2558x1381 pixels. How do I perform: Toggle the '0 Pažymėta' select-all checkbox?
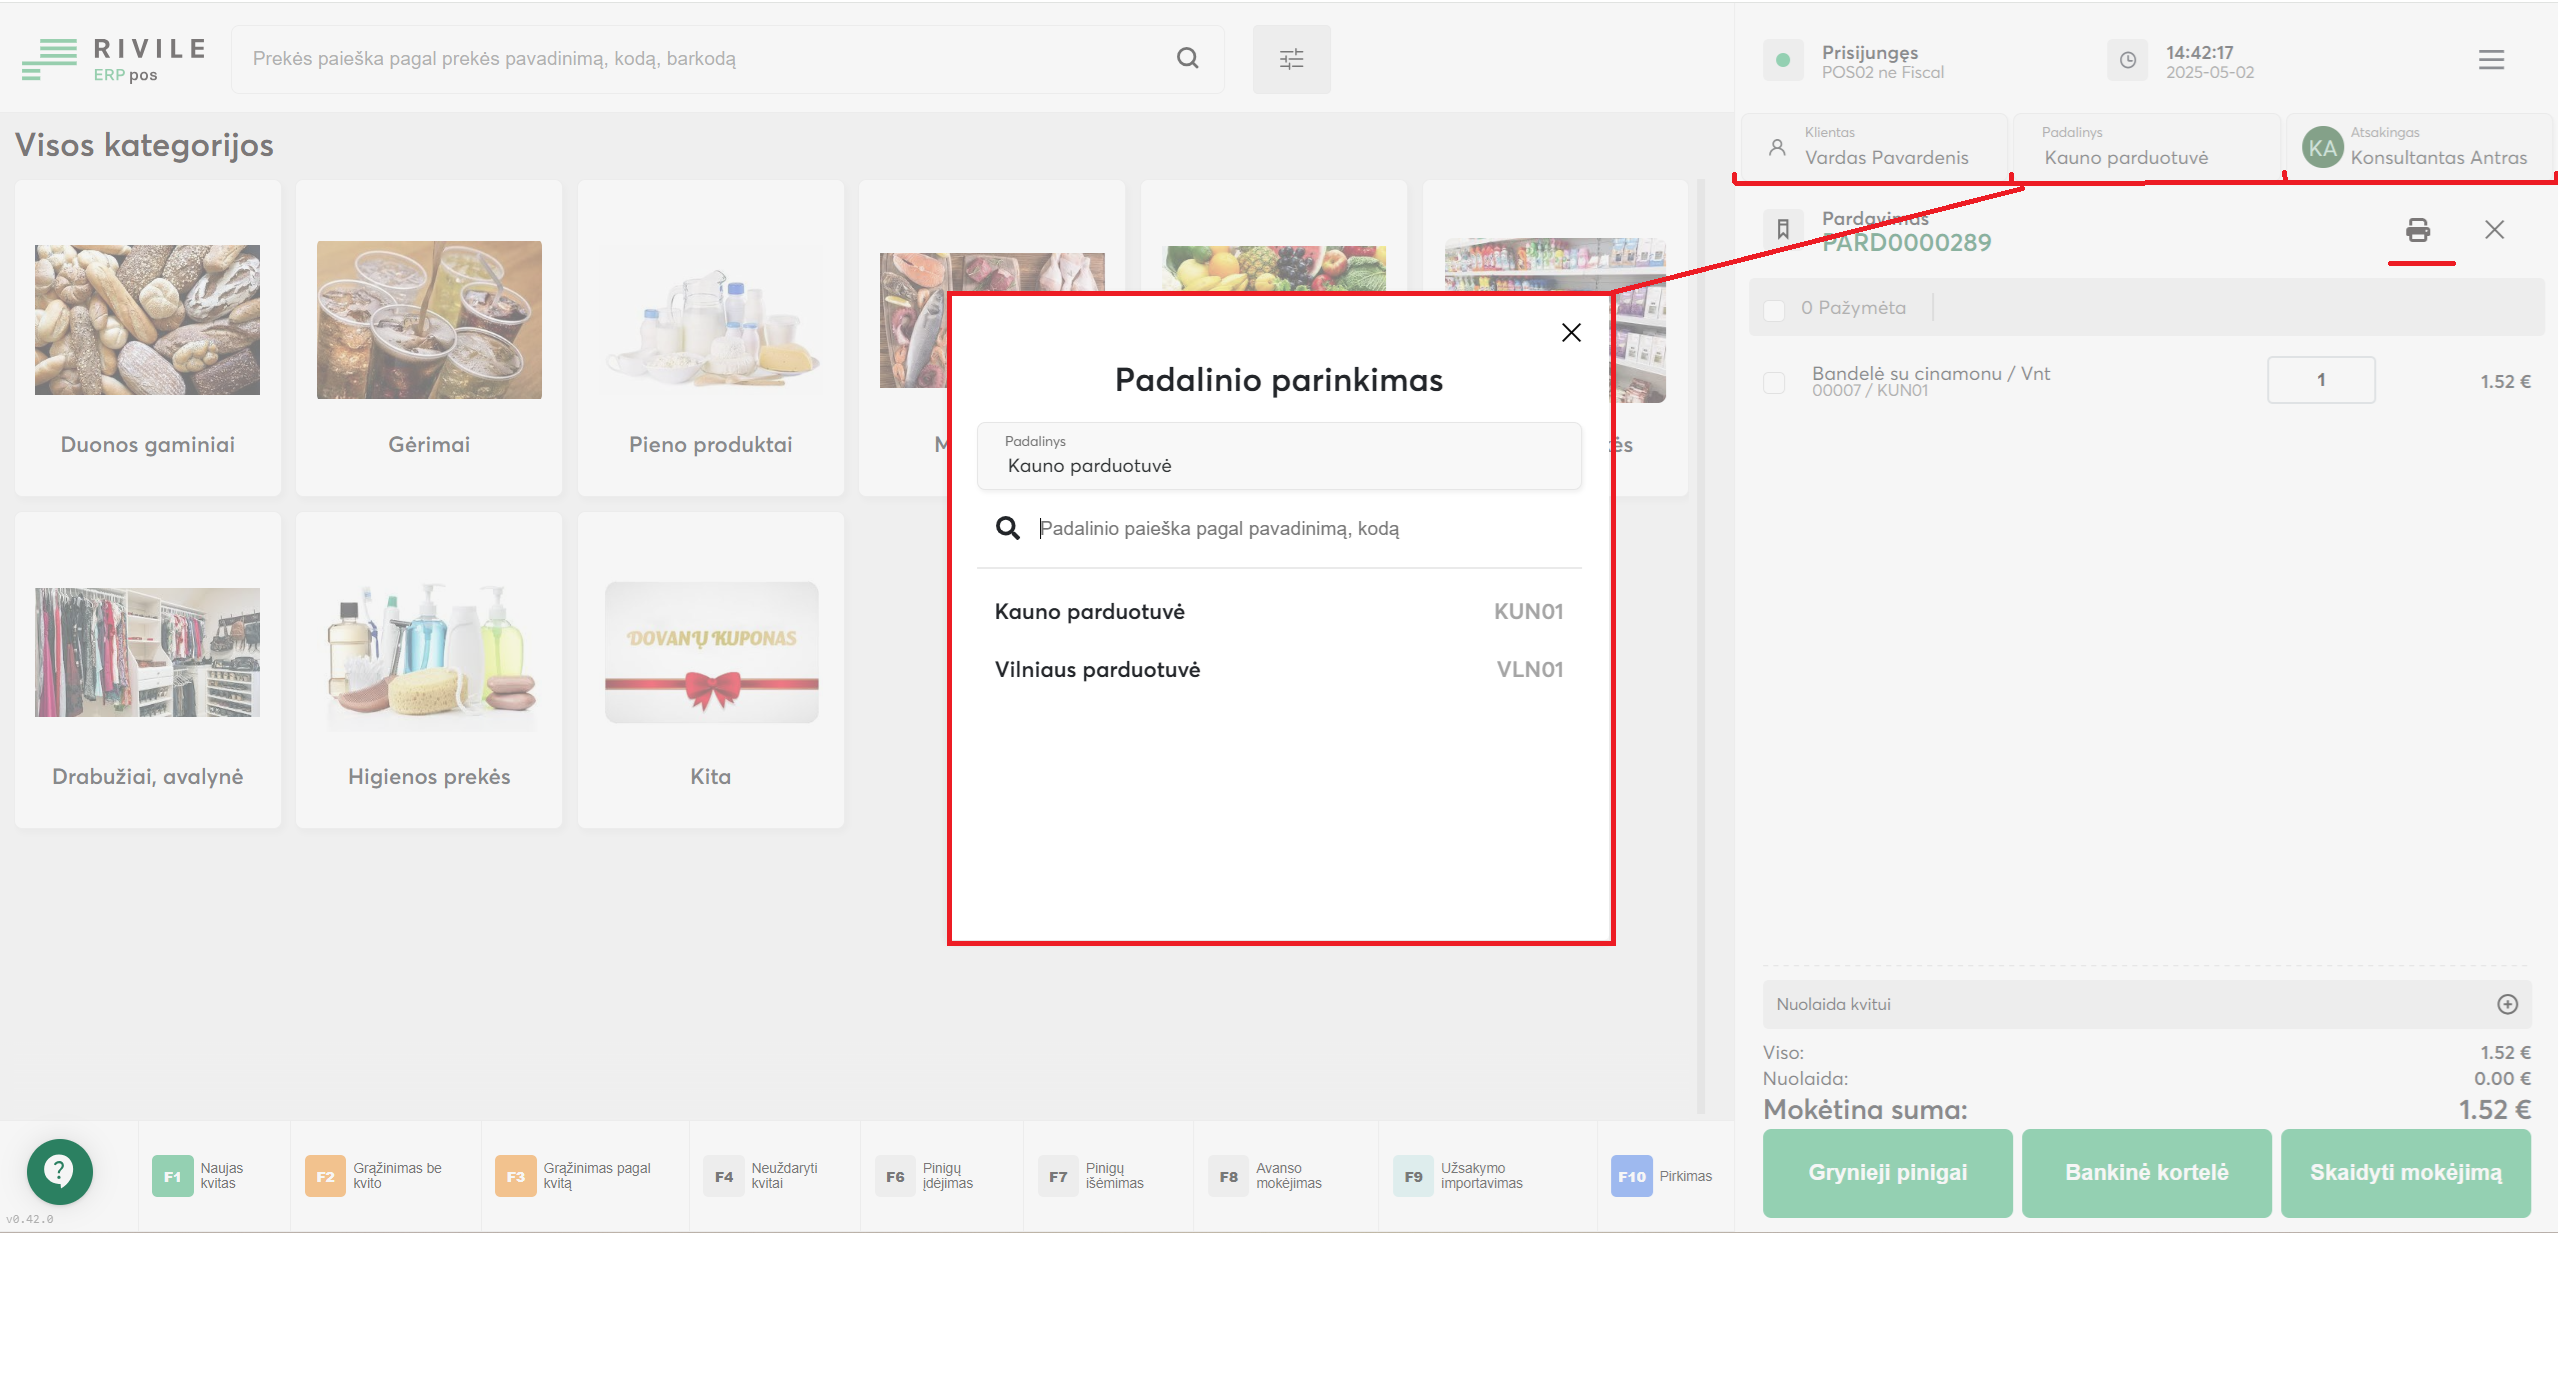(x=1774, y=309)
